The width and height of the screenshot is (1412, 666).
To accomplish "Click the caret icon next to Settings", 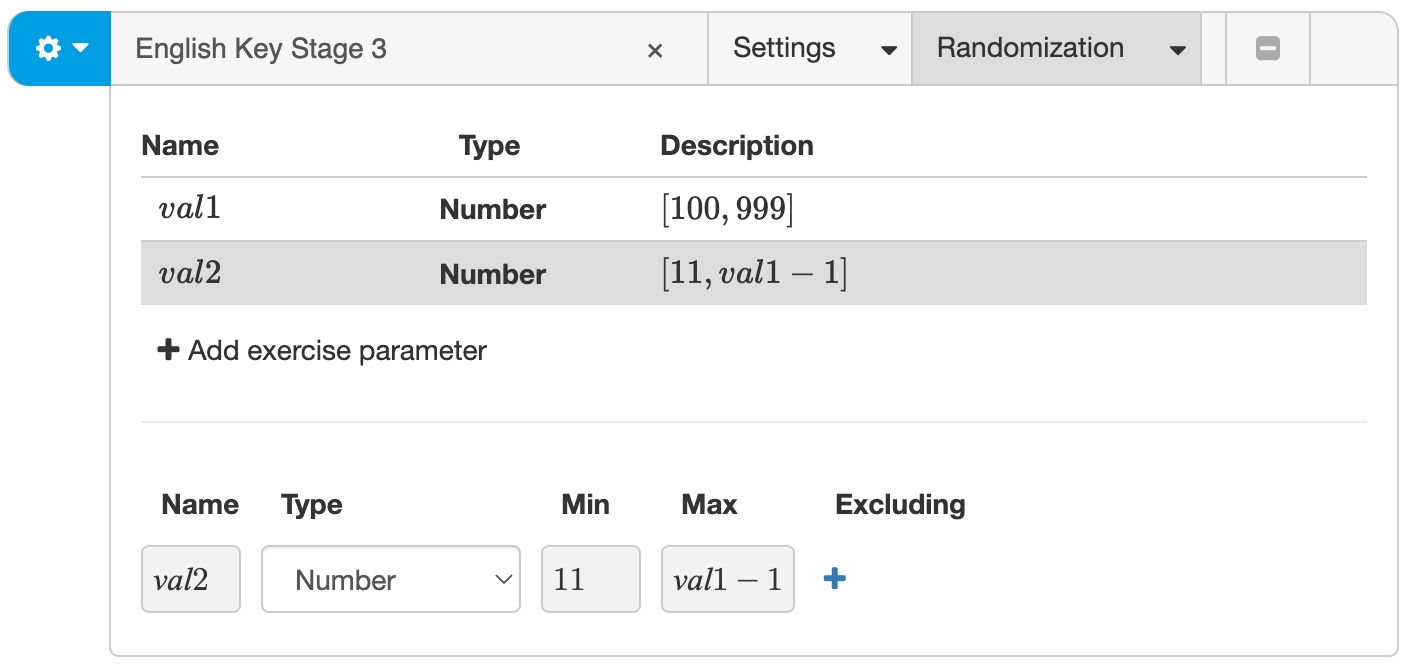I will [x=889, y=48].
